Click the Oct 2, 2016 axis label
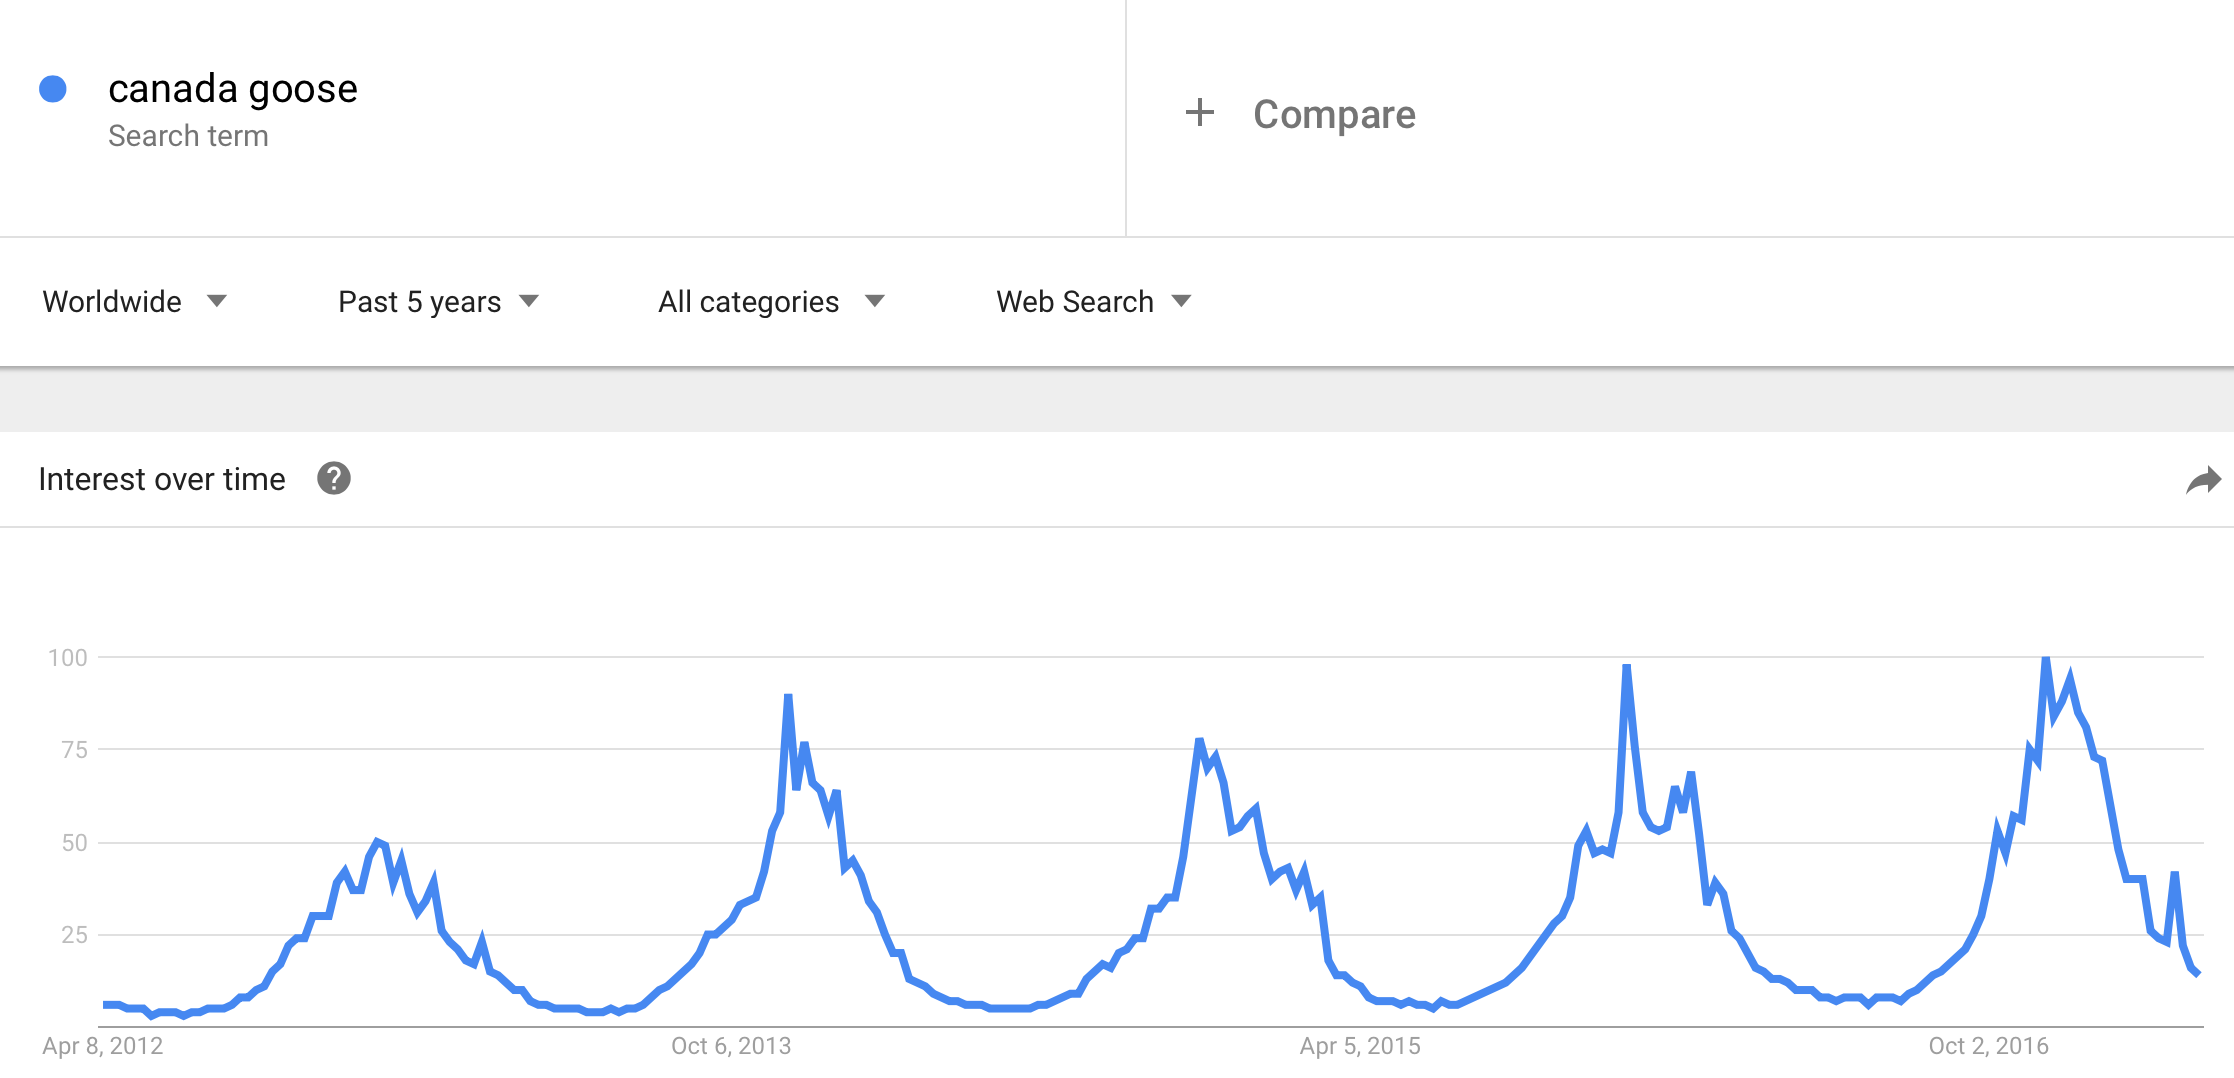 pos(1988,1046)
